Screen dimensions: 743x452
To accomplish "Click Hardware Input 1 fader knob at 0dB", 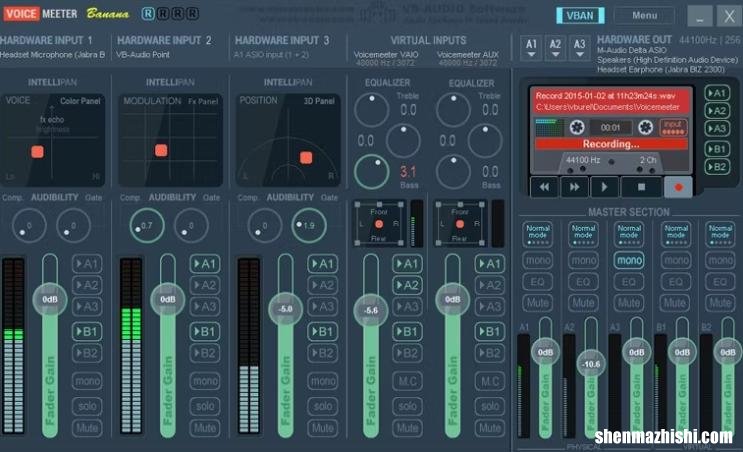I will tap(50, 299).
